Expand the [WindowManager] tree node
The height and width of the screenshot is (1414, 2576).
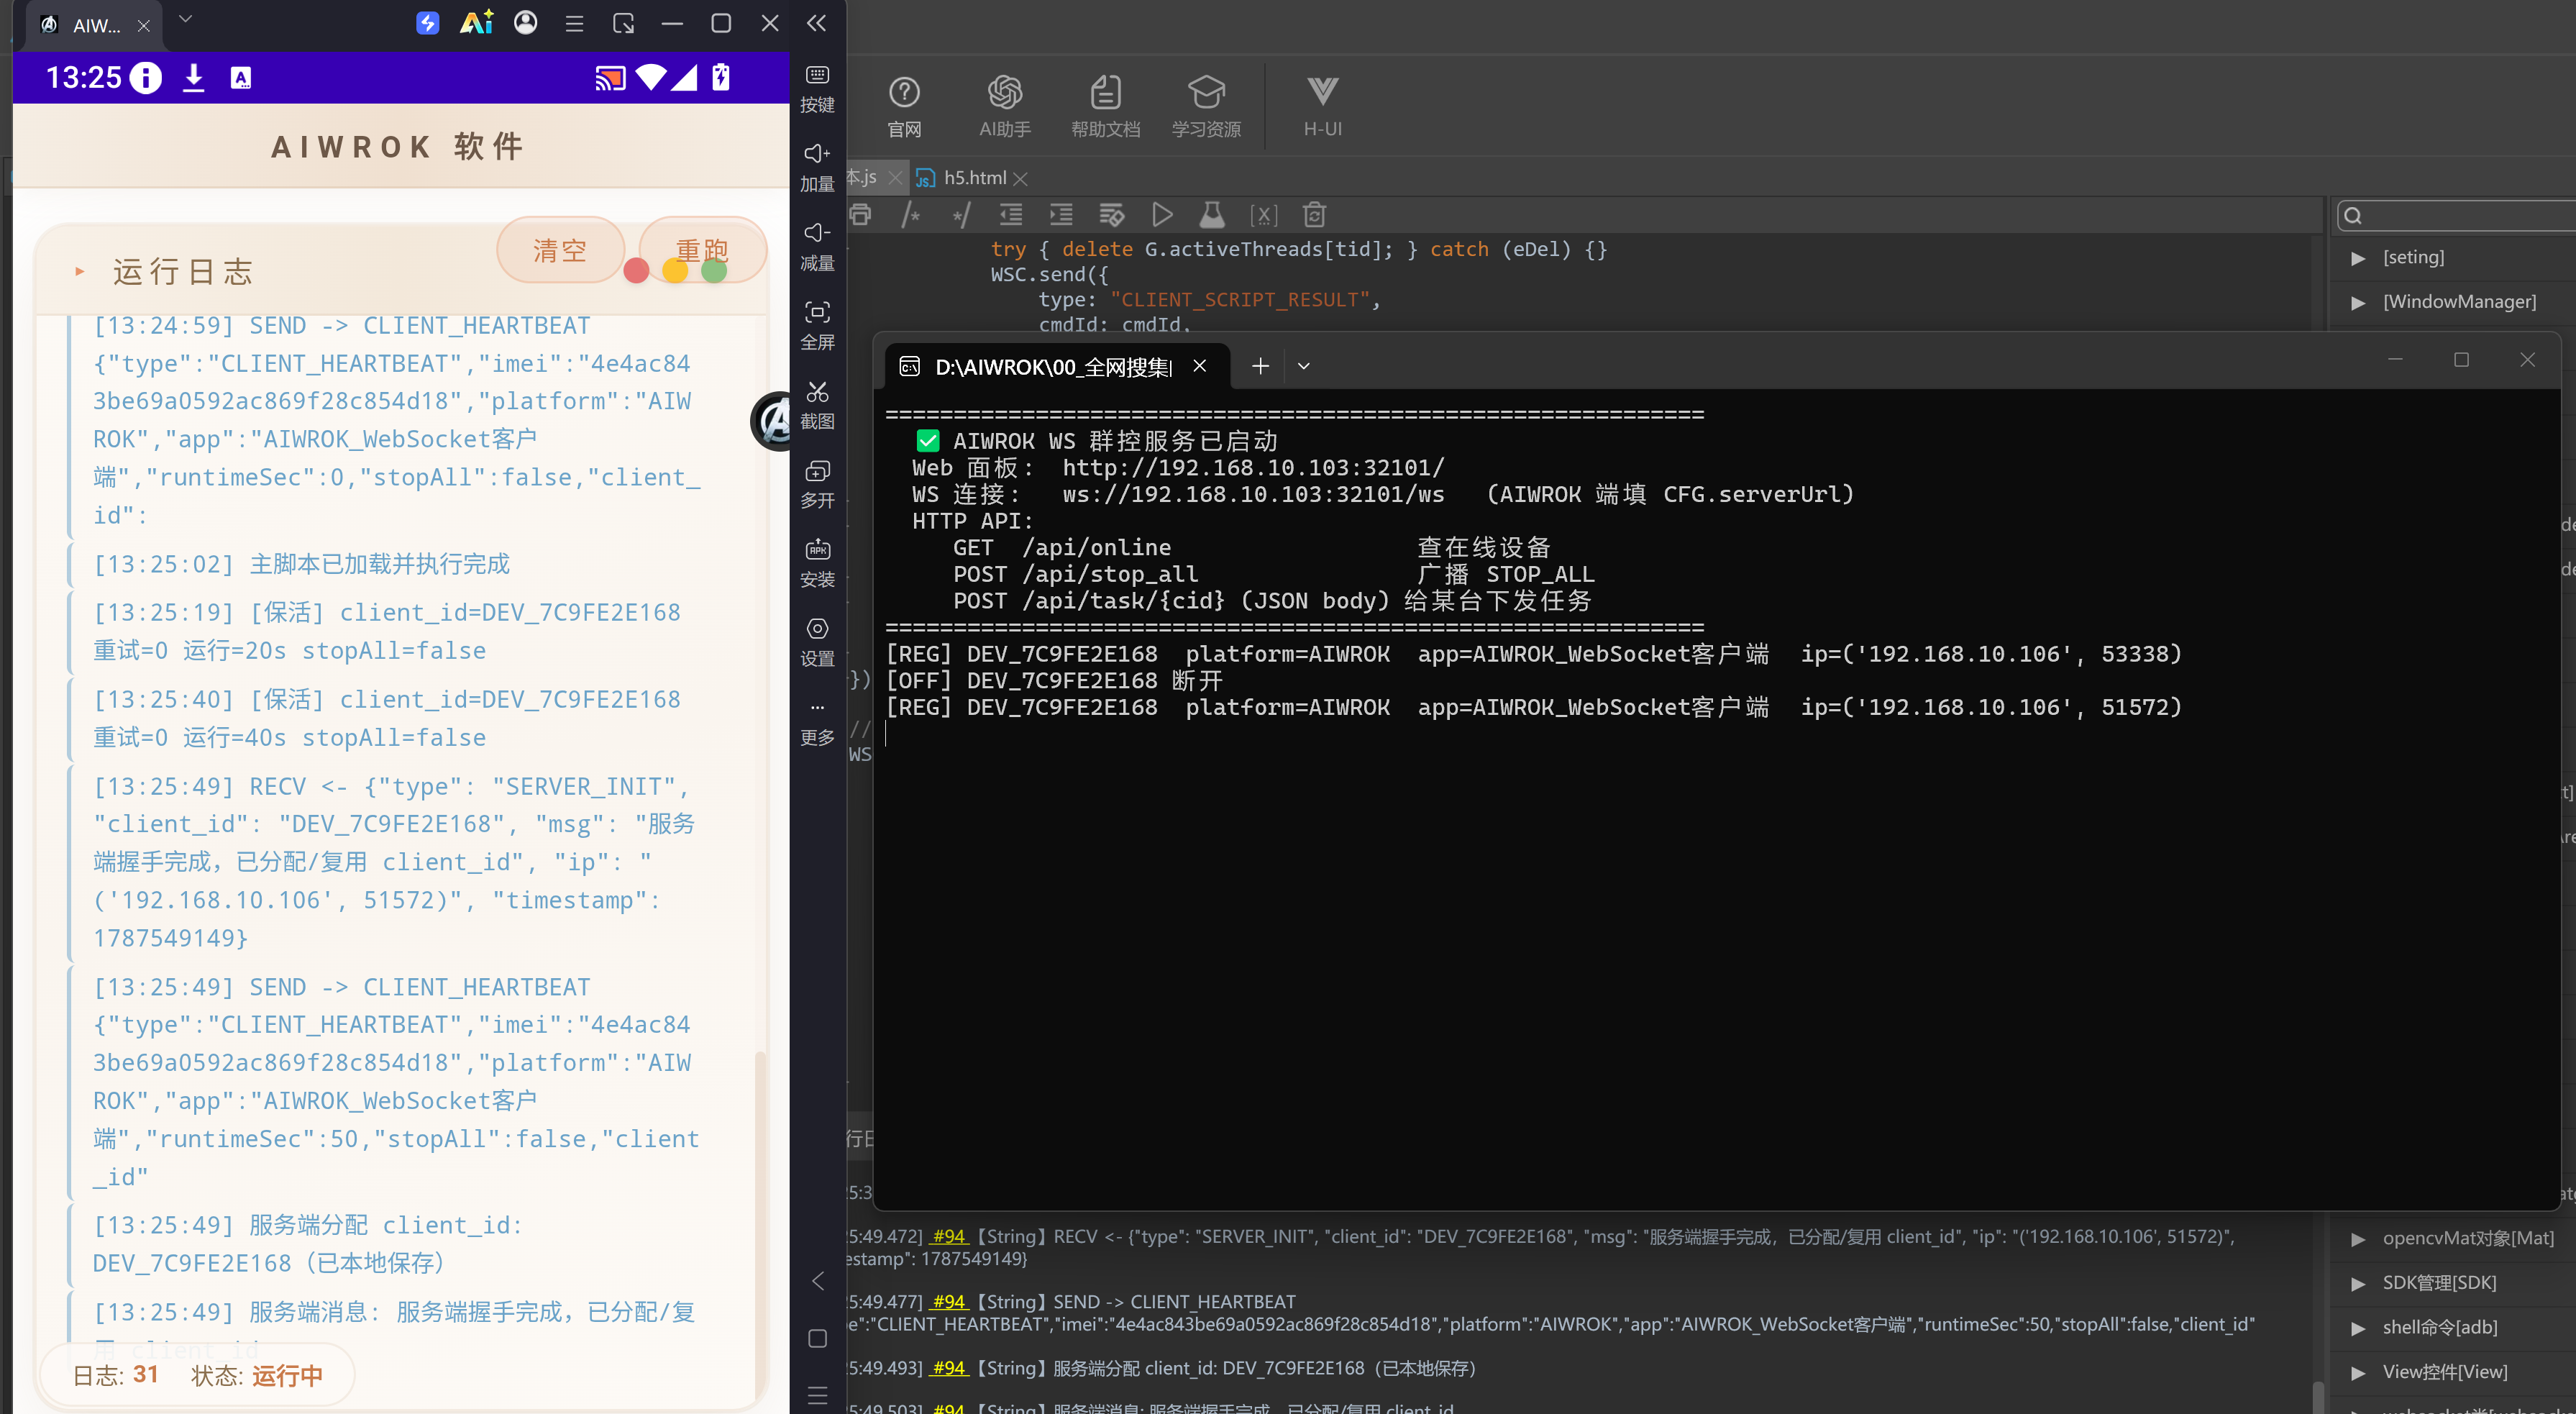pos(2358,302)
